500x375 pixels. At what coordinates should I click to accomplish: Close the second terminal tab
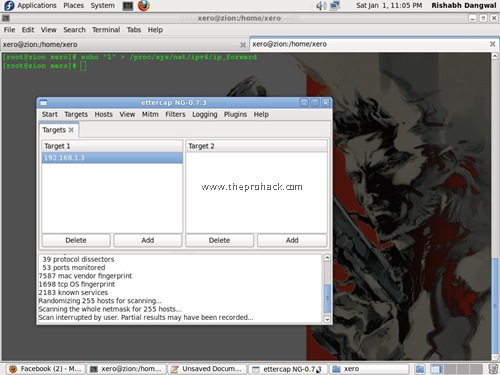(492, 44)
